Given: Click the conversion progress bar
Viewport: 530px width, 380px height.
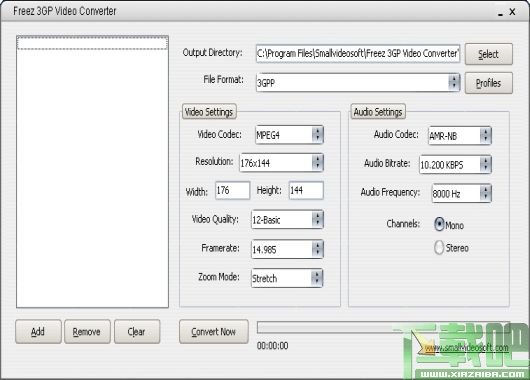Looking at the screenshot, I should coord(383,327).
